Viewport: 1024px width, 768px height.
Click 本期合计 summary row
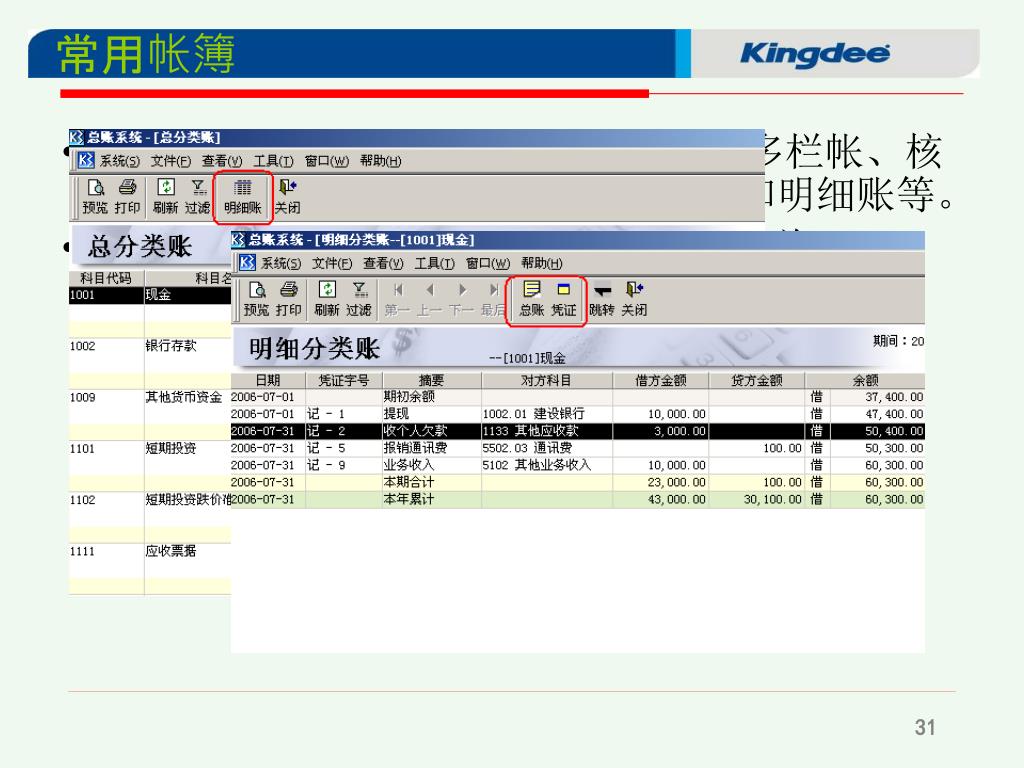pos(578,482)
